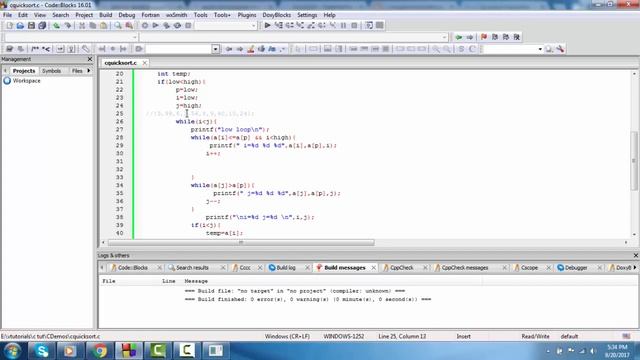640x360 pixels.
Task: Paste from clipboard using the toolbar icon
Action: point(104,26)
